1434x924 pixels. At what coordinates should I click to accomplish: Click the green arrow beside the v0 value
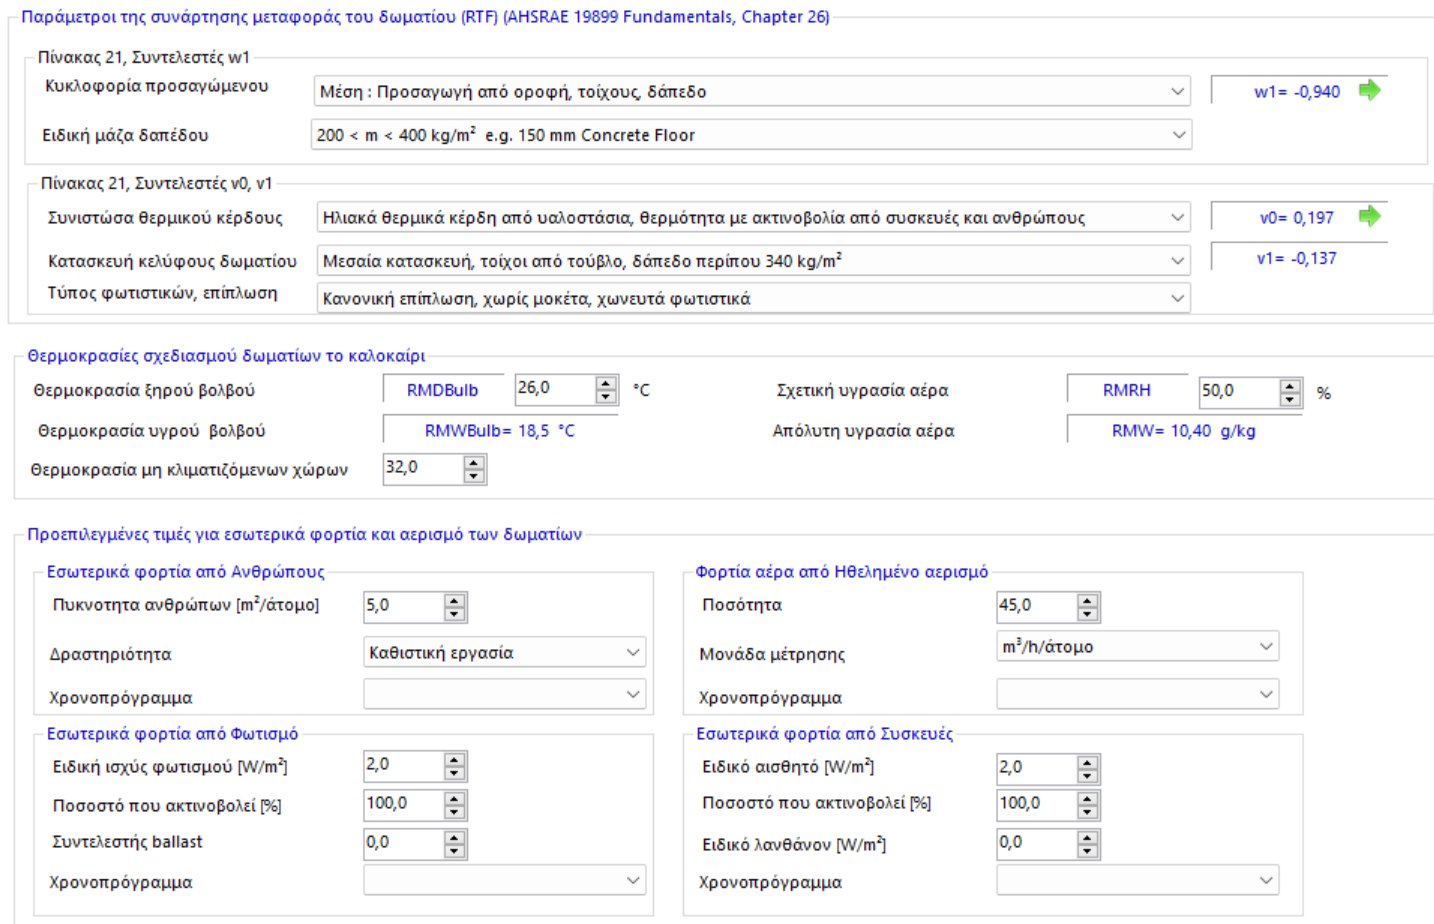[1369, 216]
